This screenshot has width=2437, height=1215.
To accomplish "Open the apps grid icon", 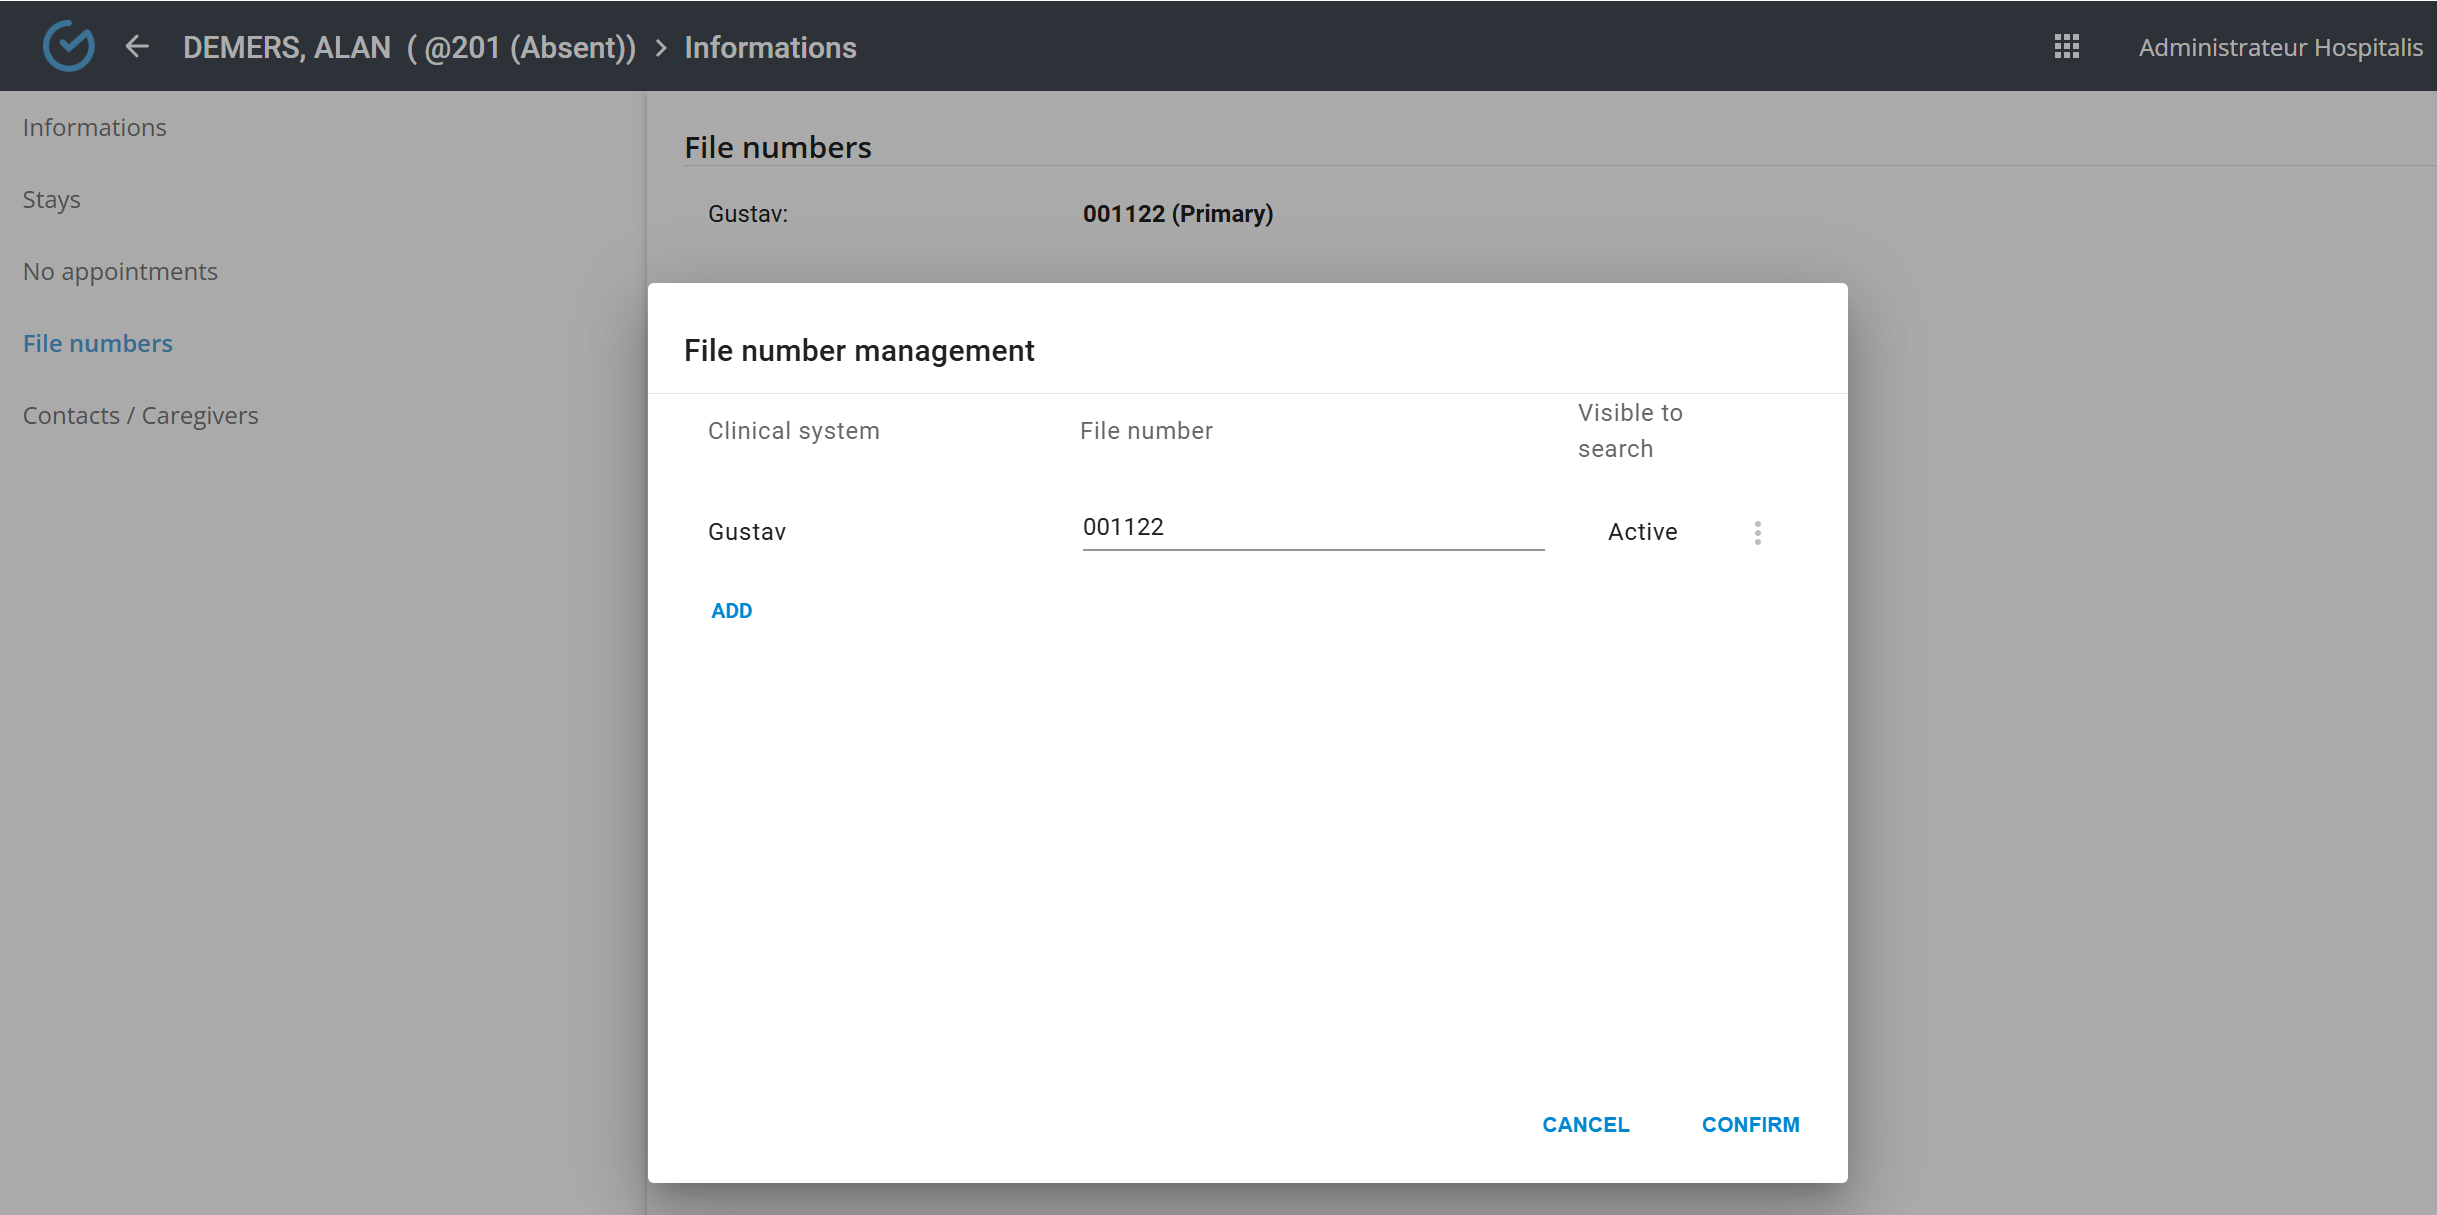I will (x=2066, y=47).
